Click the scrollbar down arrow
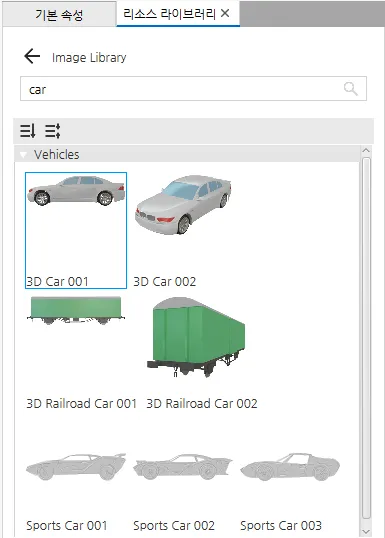Screen dimensions: 385x538 (x=366, y=531)
